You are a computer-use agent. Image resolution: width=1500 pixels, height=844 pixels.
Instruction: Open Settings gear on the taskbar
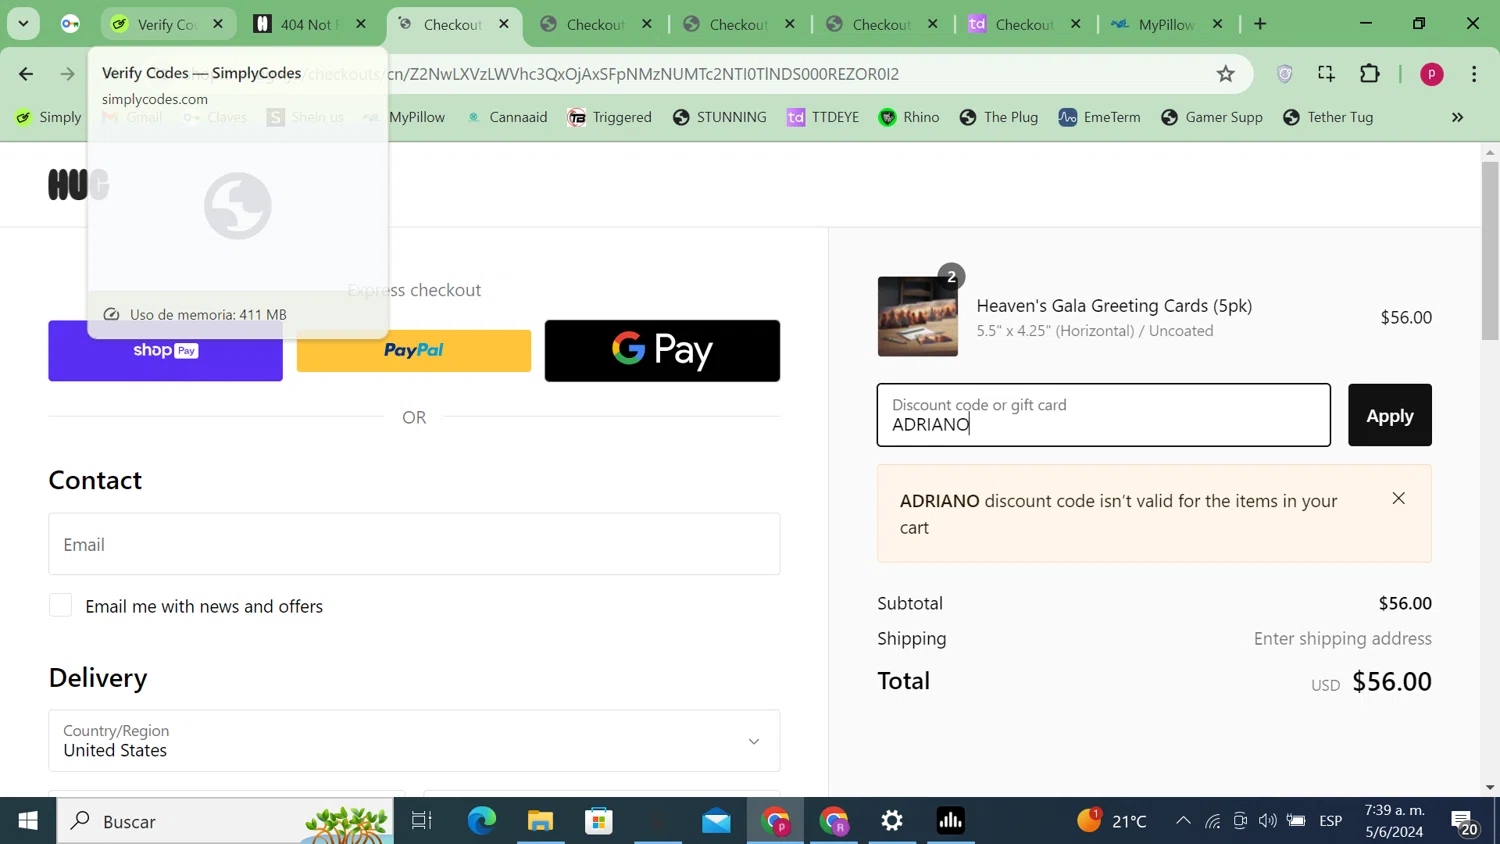click(892, 821)
